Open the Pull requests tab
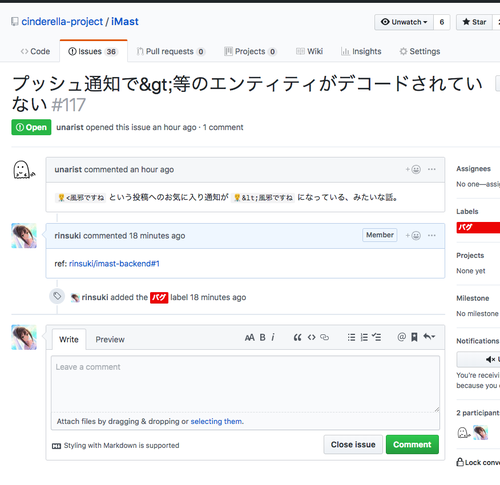The height and width of the screenshot is (485, 500). tap(171, 51)
